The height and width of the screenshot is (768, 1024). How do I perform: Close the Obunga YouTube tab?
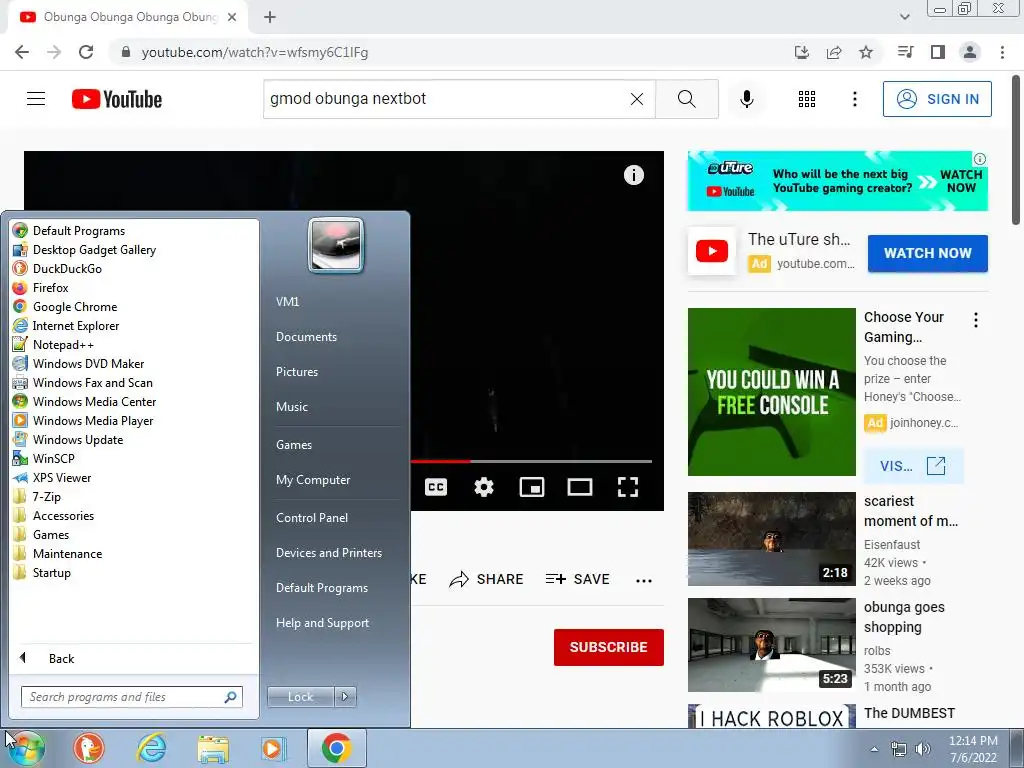coord(232,17)
